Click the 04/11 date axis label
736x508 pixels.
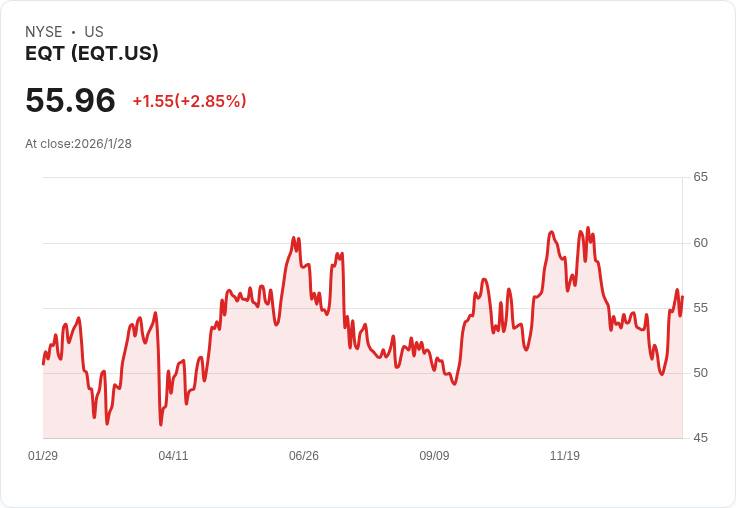(x=173, y=456)
